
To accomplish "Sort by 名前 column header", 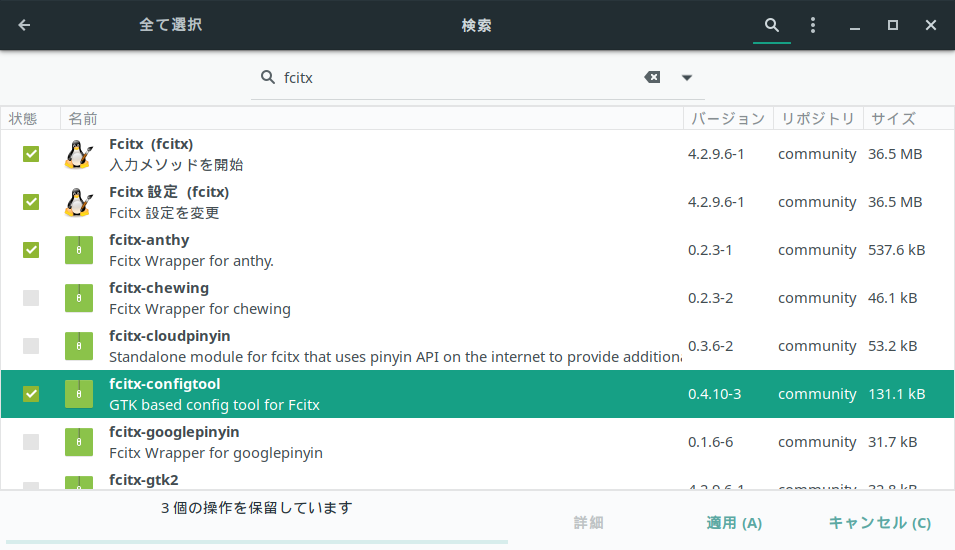I will [372, 118].
